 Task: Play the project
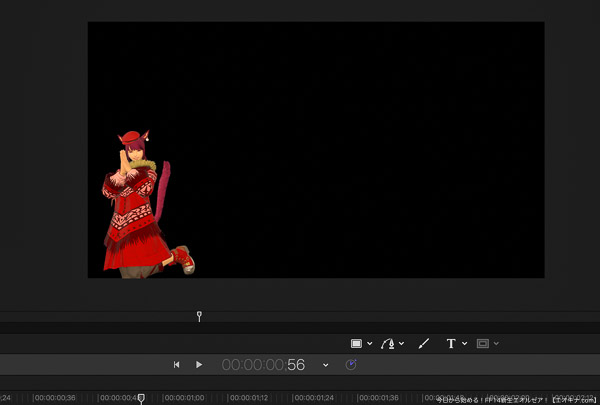199,364
